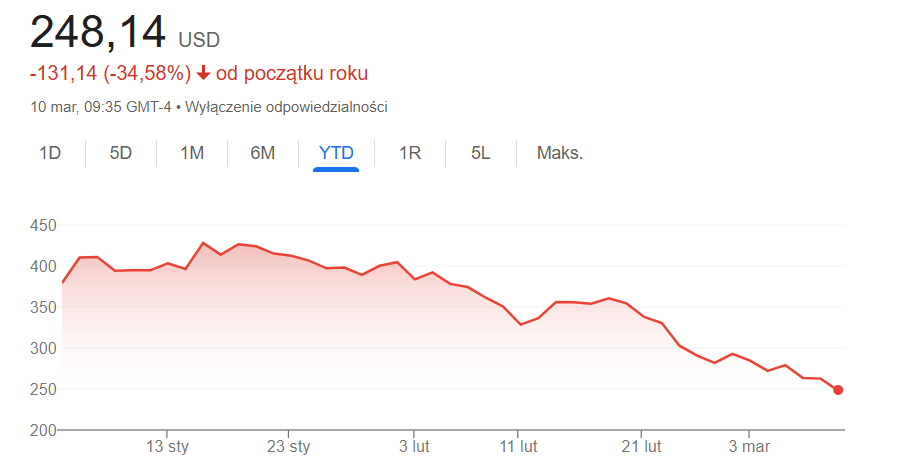898x465 pixels.
Task: Select the Maks. range tab
Action: tap(560, 153)
